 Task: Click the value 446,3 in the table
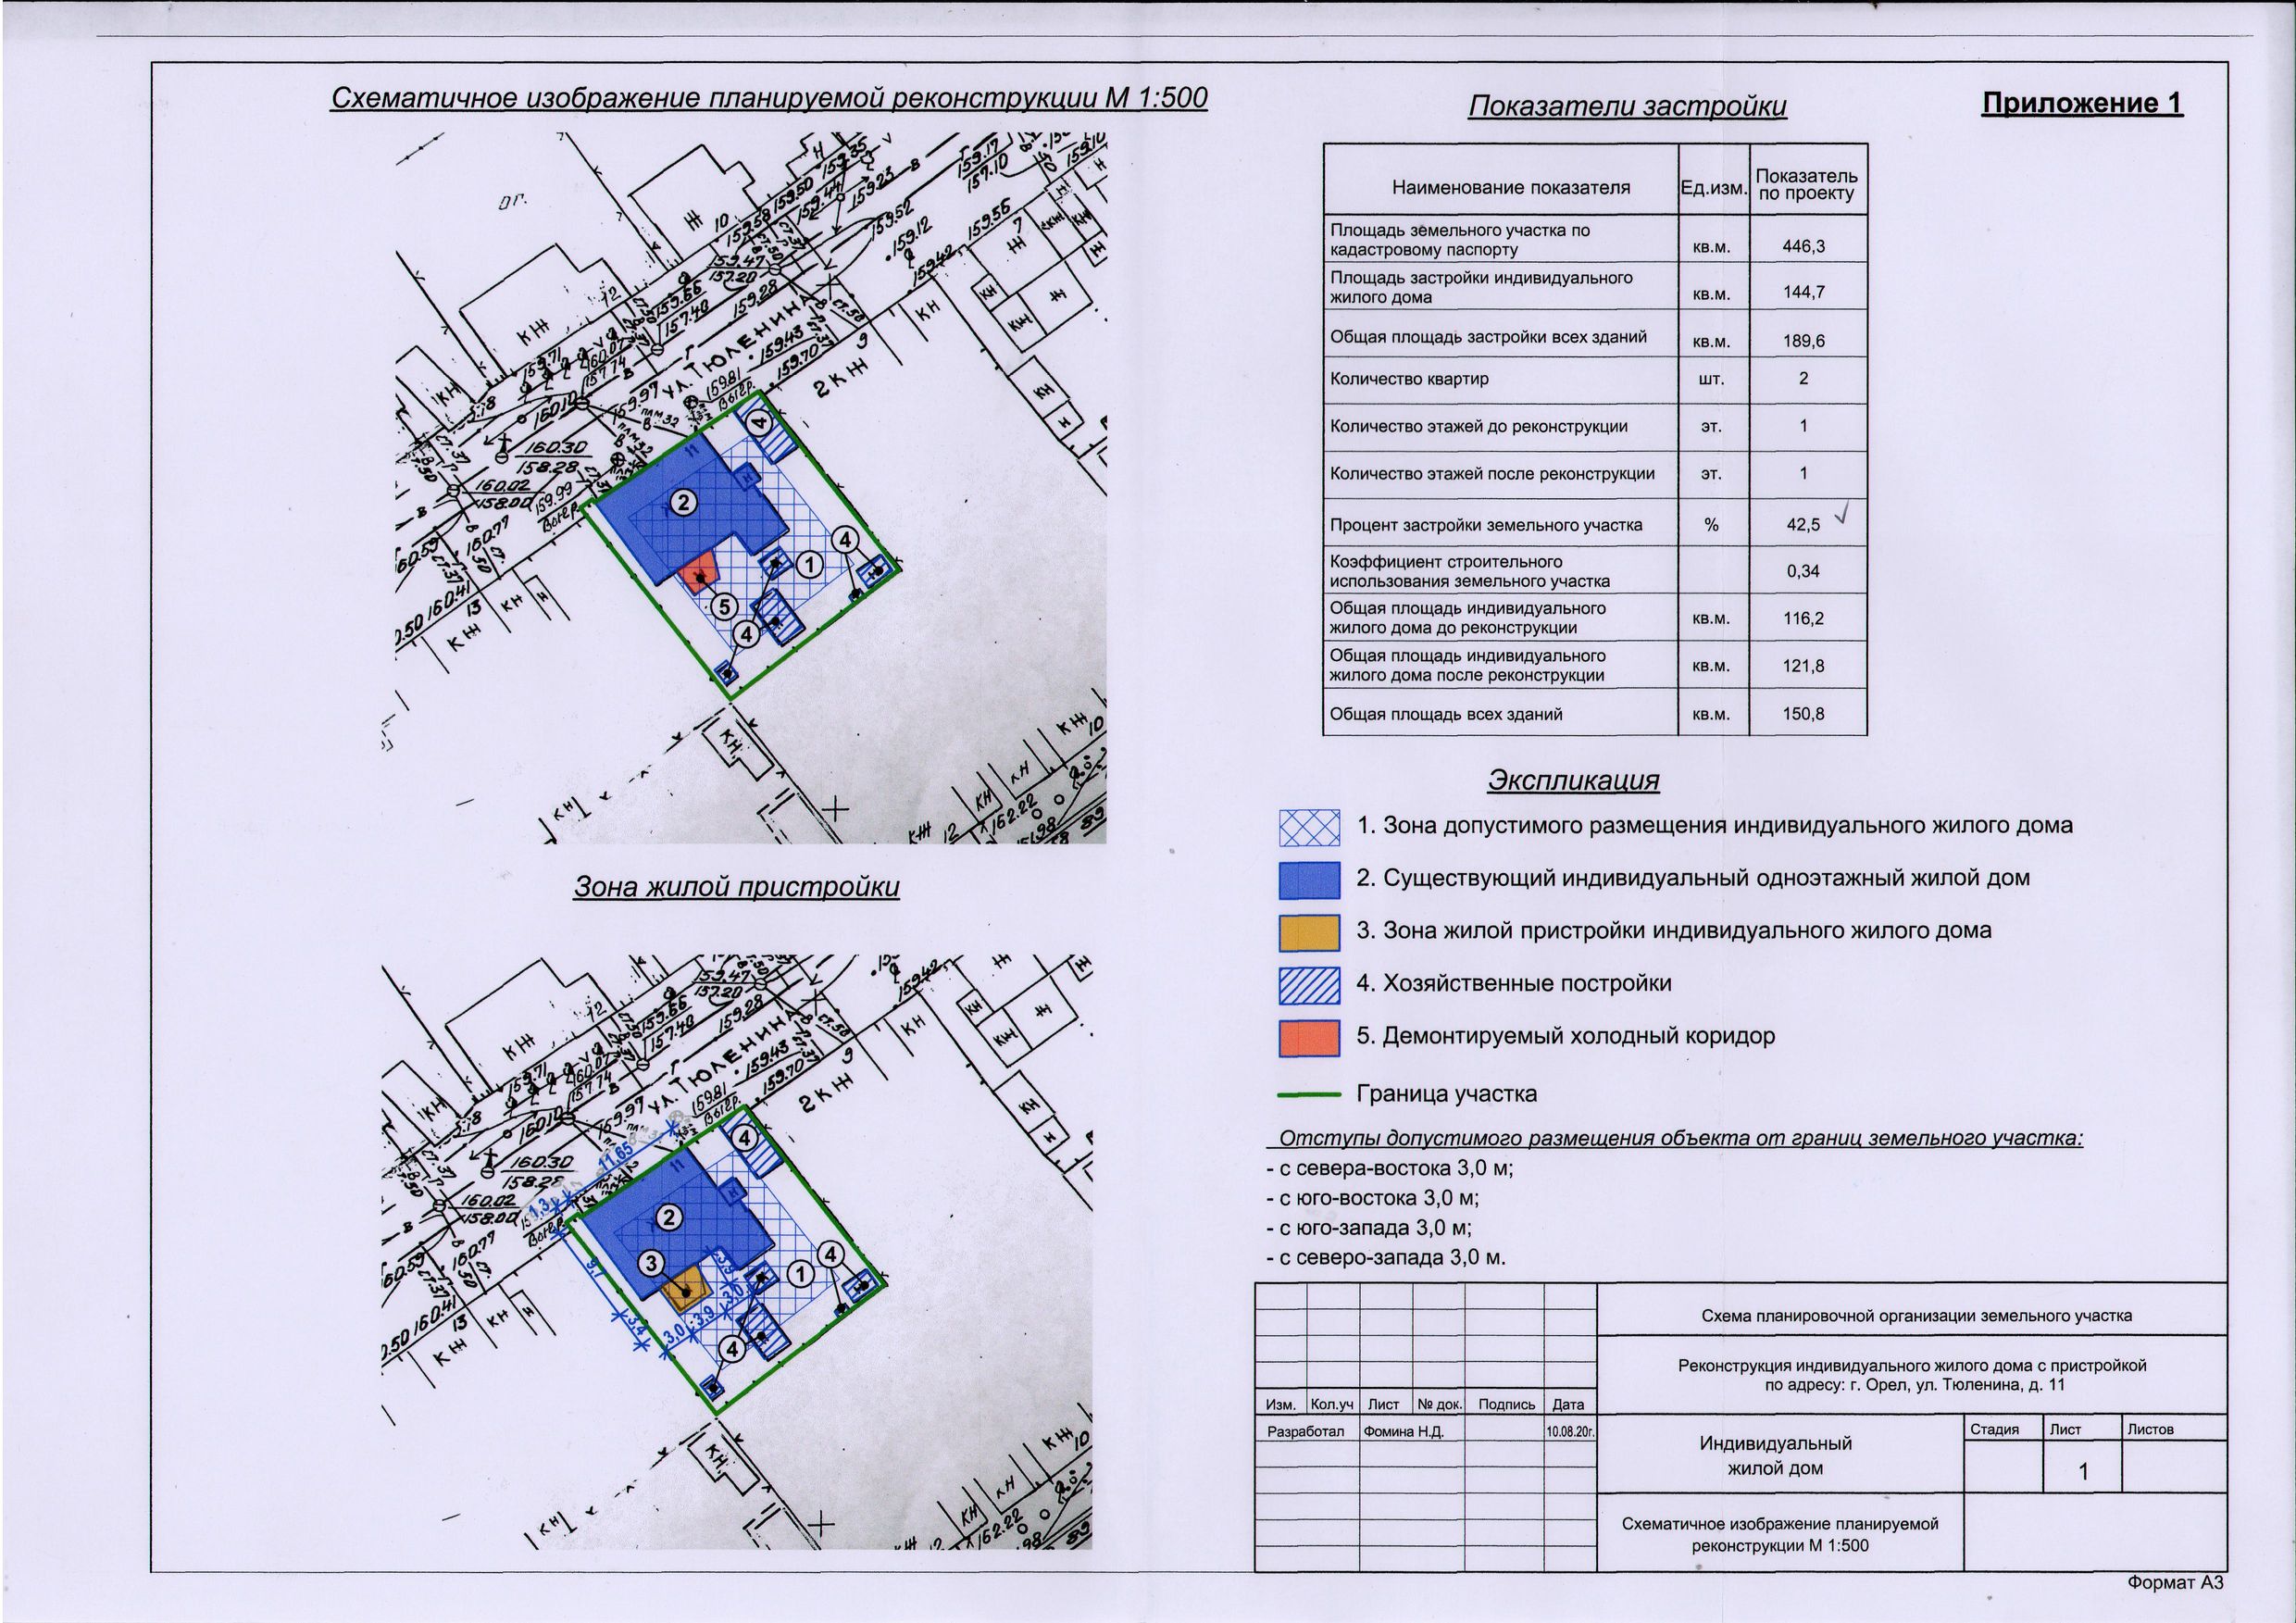click(x=1804, y=246)
